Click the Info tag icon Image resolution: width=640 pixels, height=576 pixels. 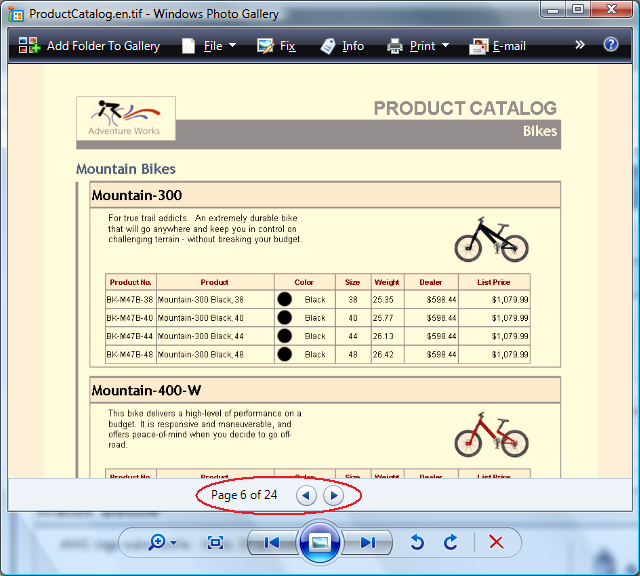tap(328, 46)
